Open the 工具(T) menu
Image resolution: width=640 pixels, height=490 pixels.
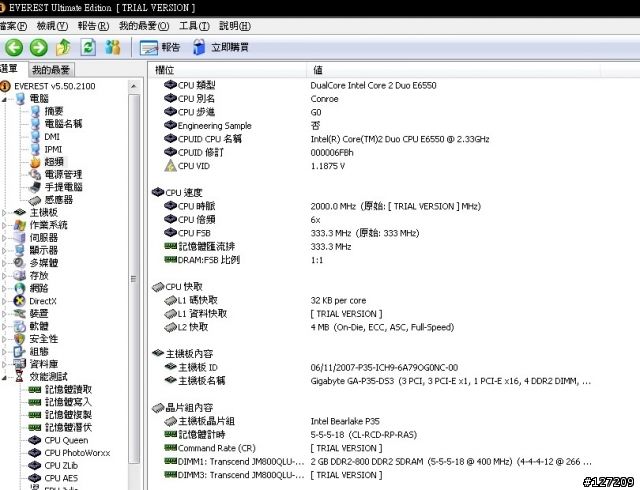[x=194, y=26]
